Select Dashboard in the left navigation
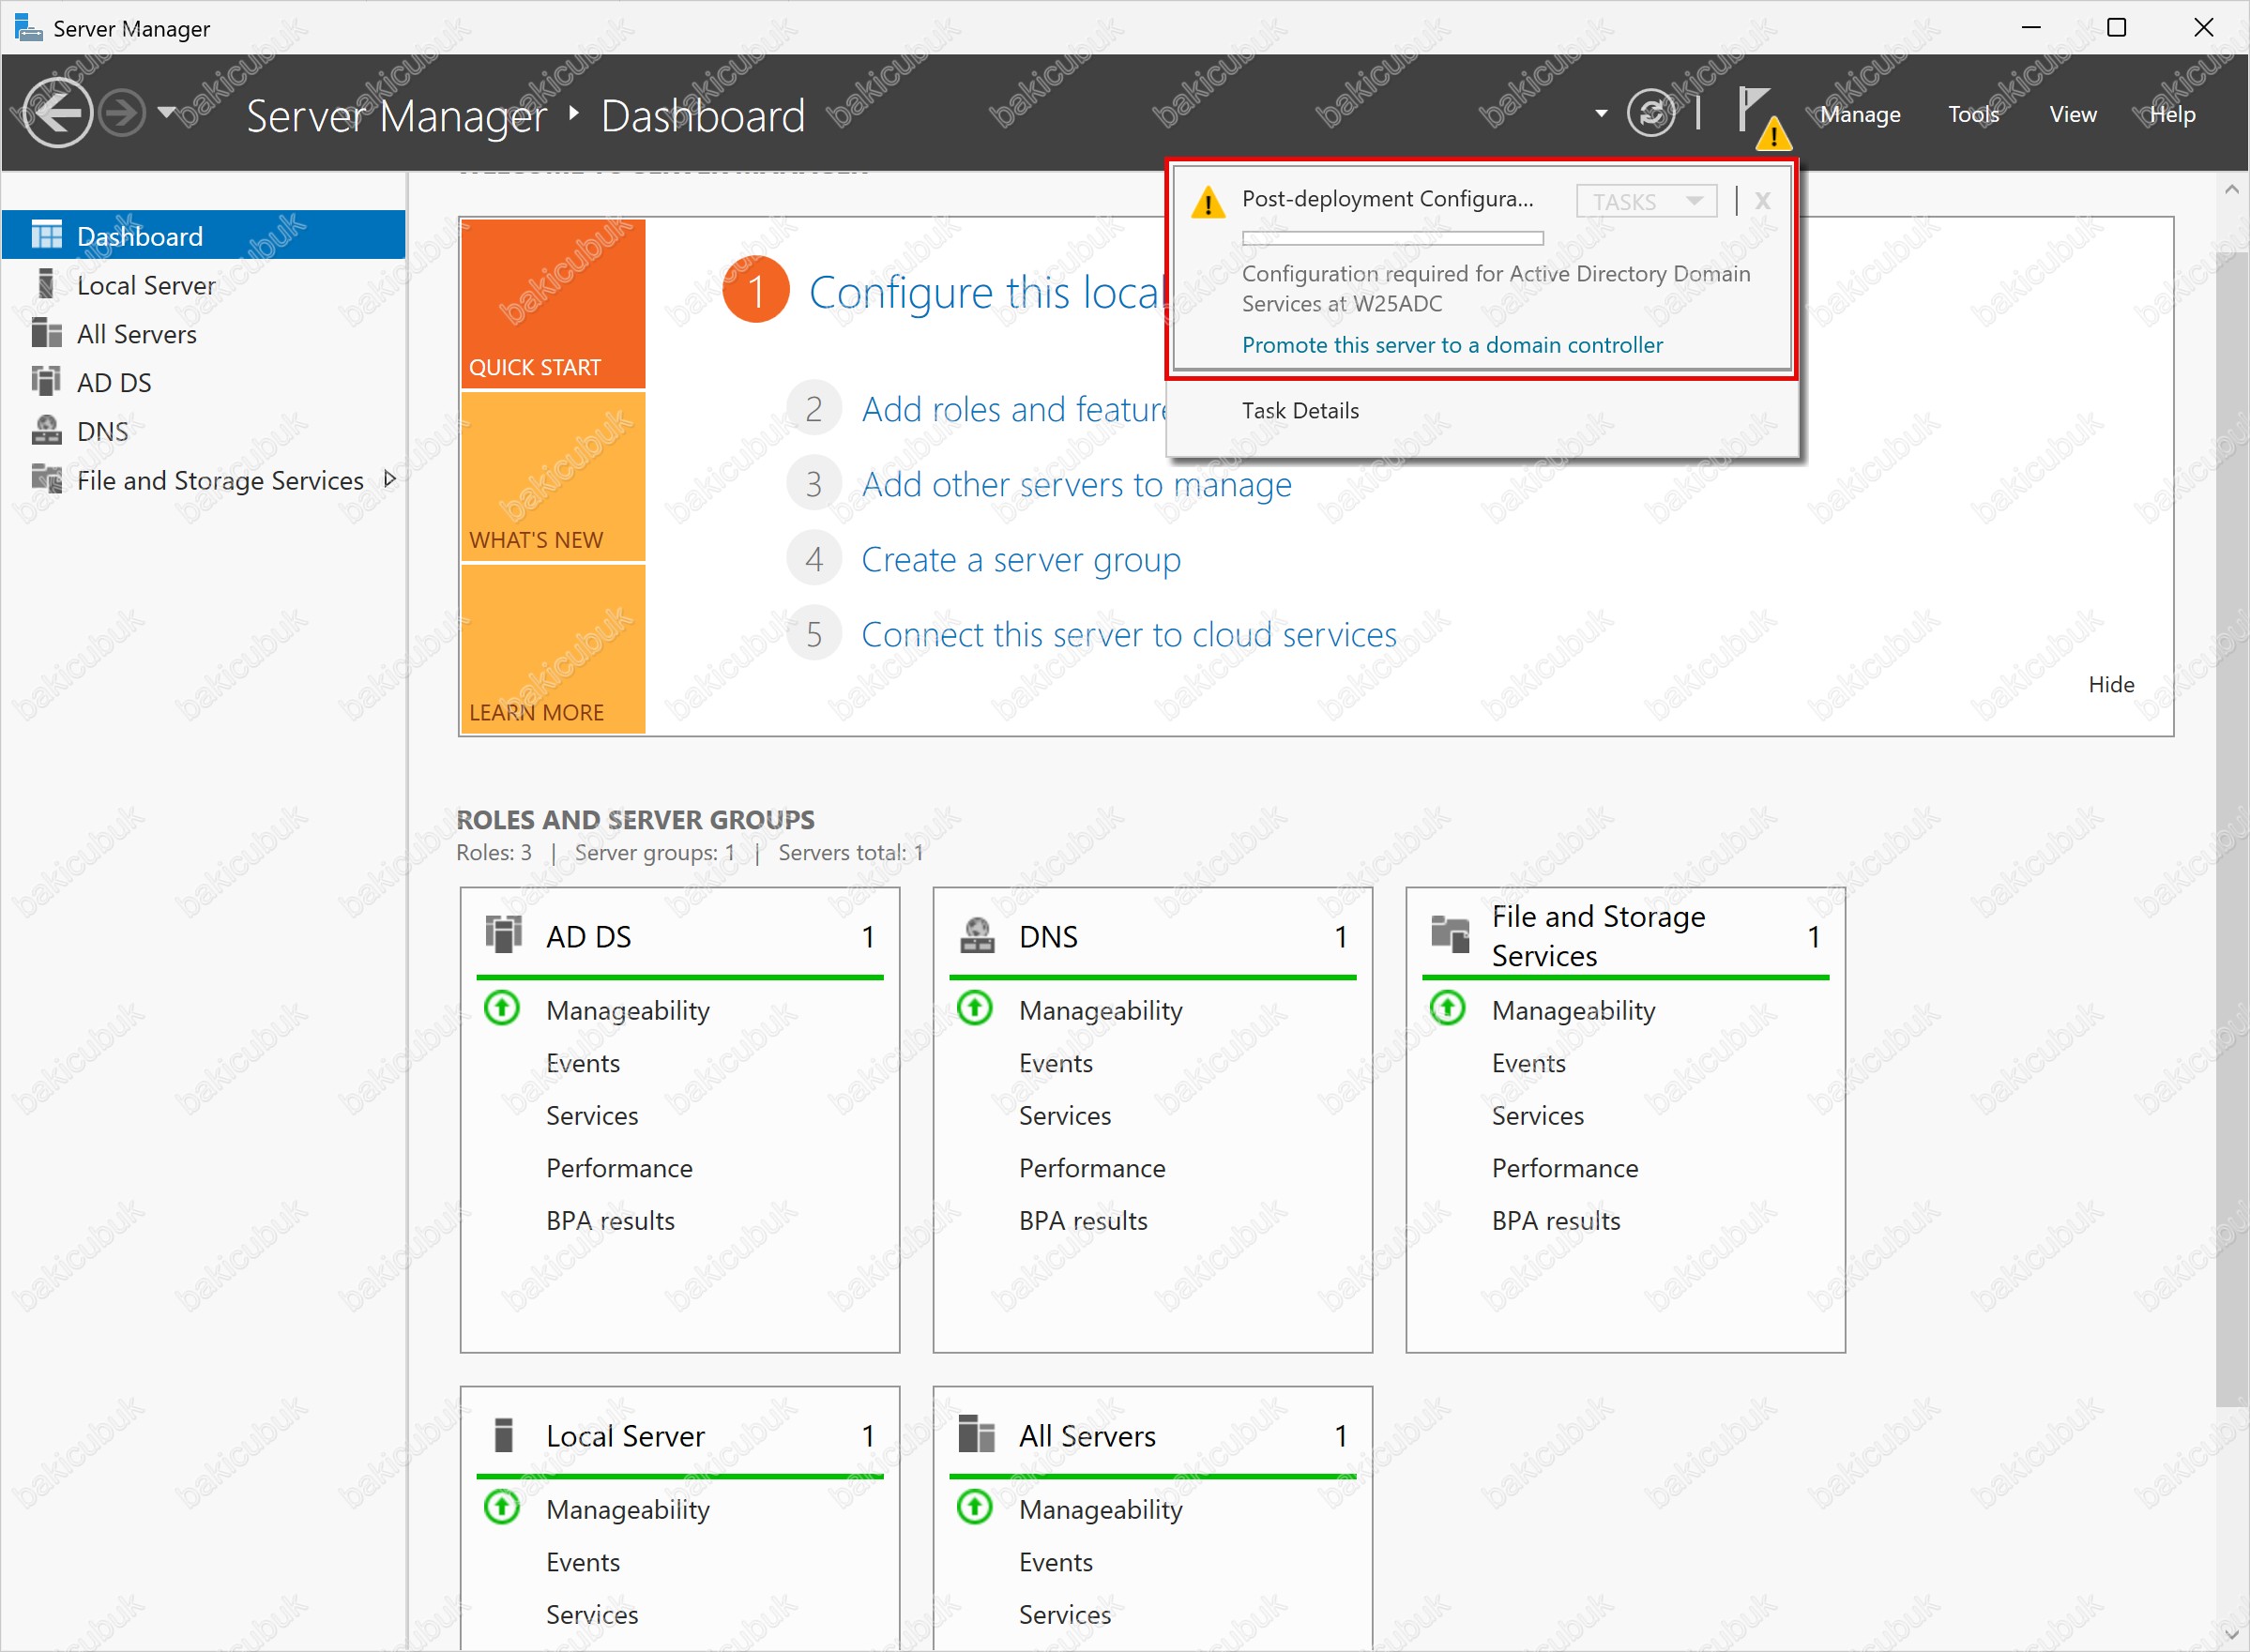 pyautogui.click(x=204, y=235)
